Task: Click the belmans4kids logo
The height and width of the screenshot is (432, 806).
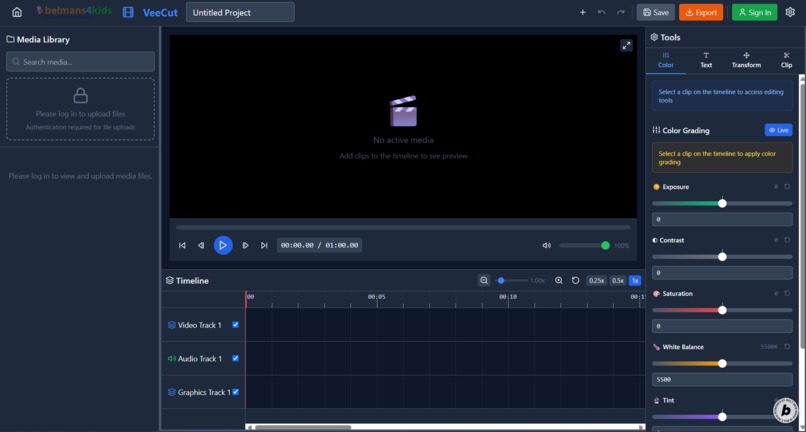Action: pyautogui.click(x=74, y=10)
